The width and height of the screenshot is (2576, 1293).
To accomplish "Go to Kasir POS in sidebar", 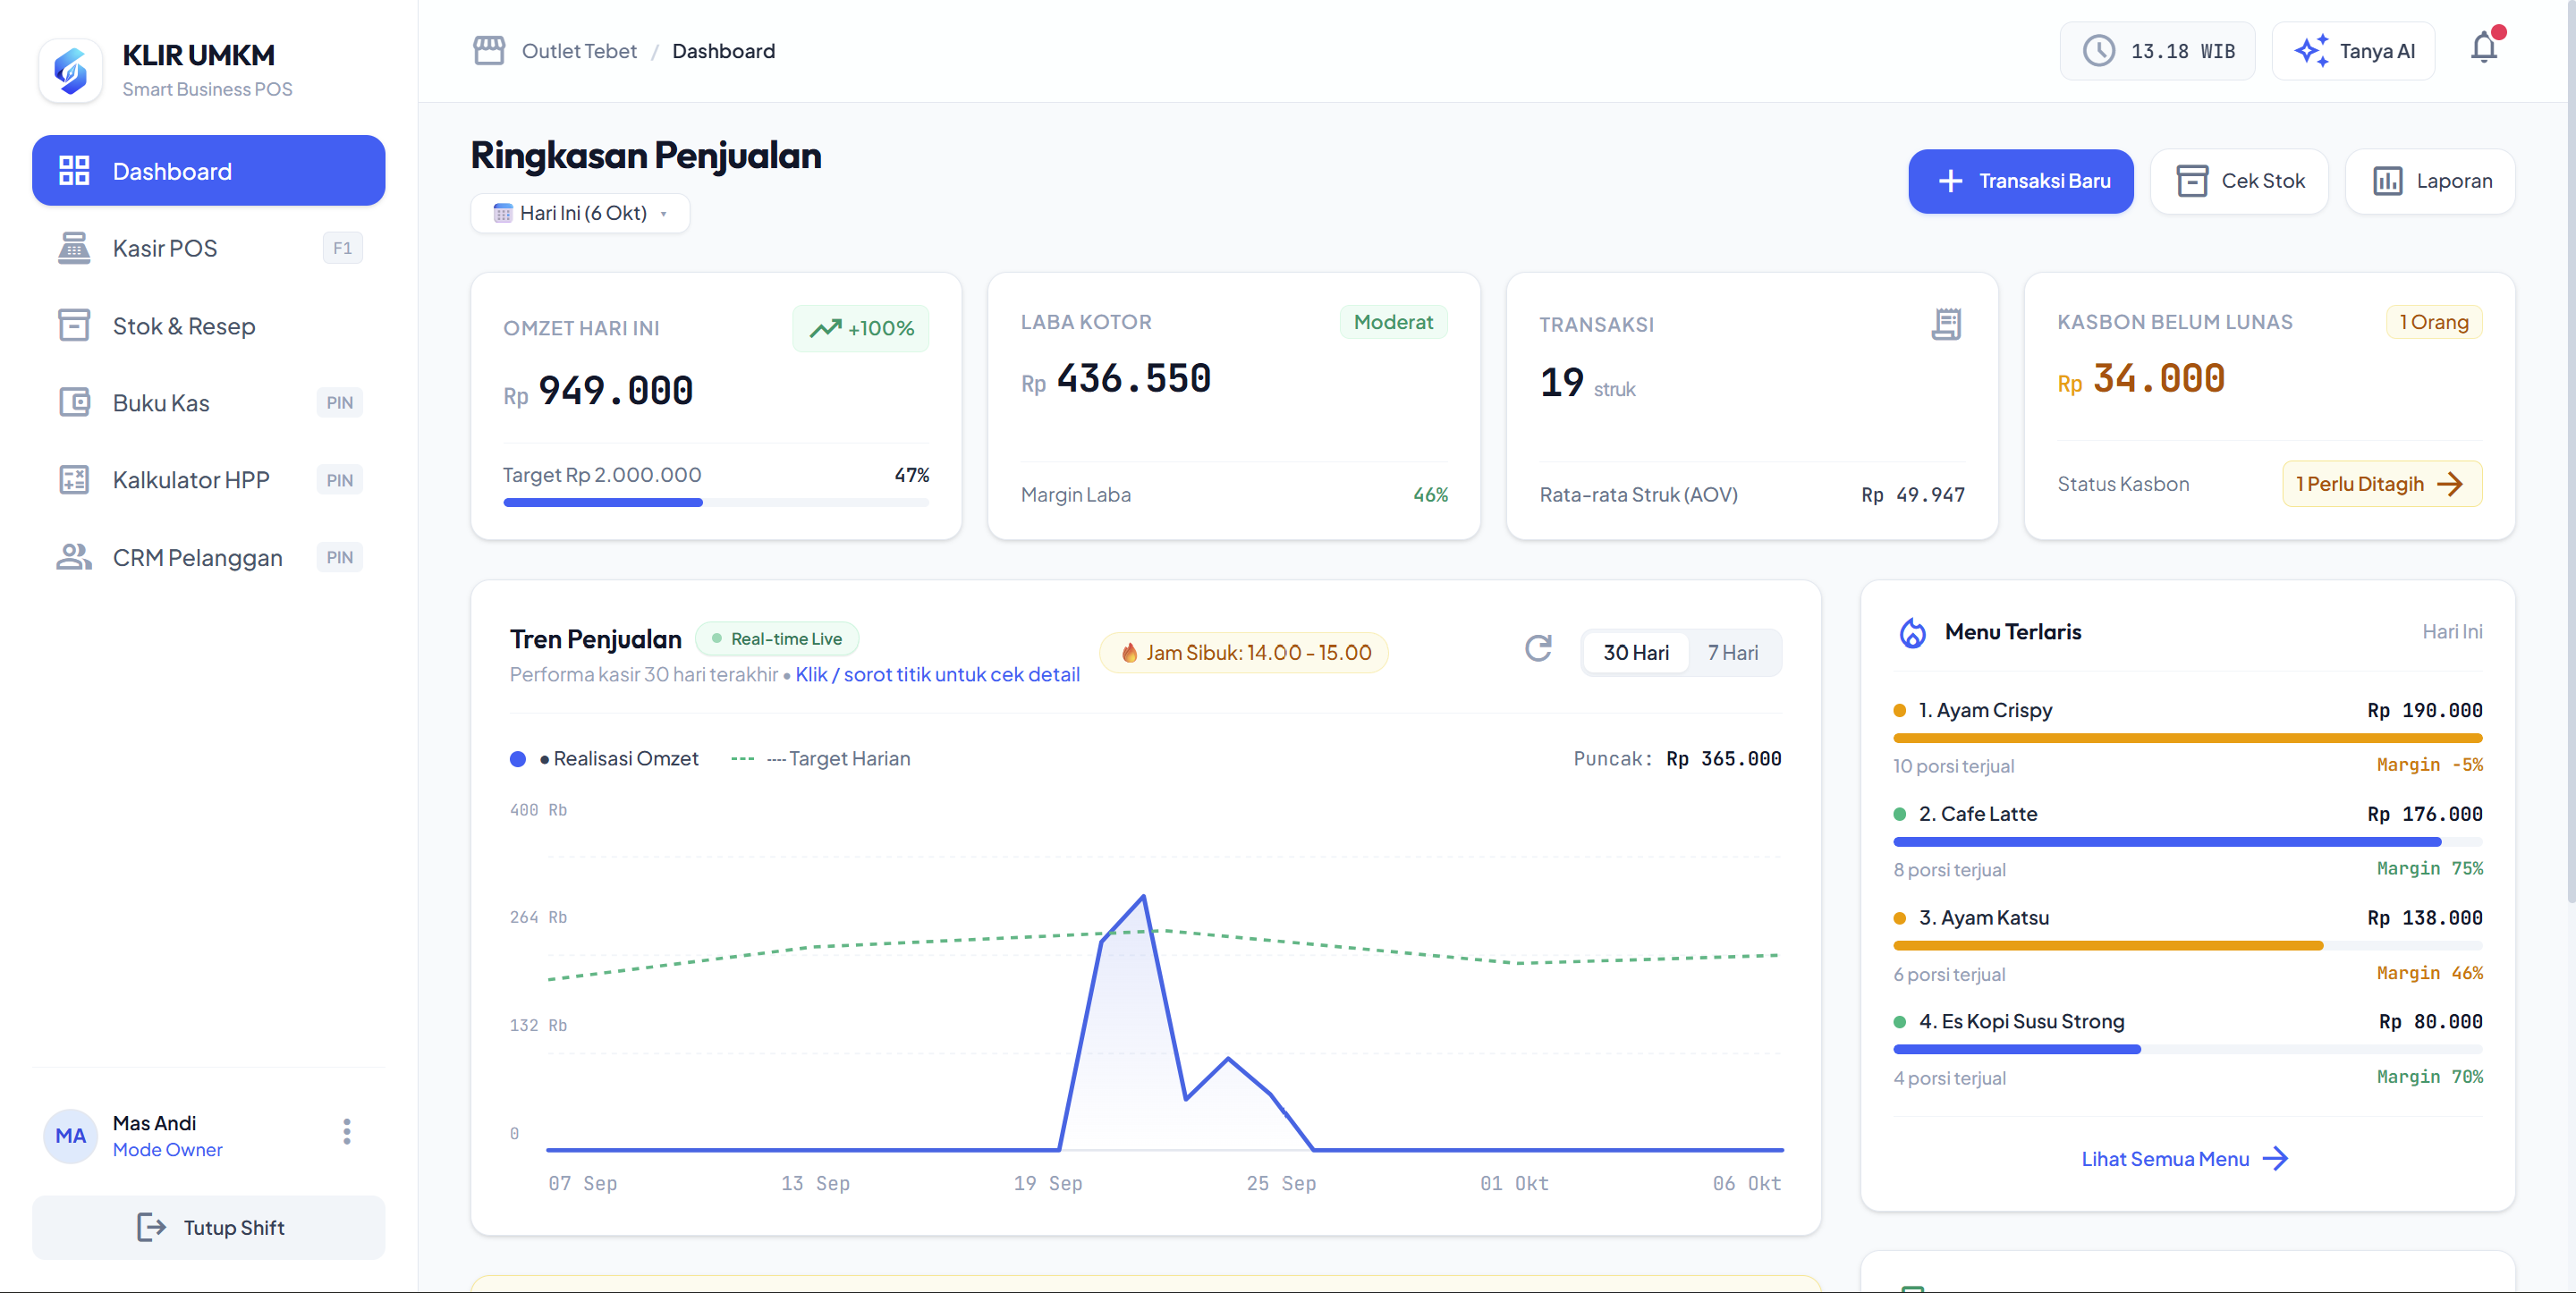I will [x=208, y=248].
